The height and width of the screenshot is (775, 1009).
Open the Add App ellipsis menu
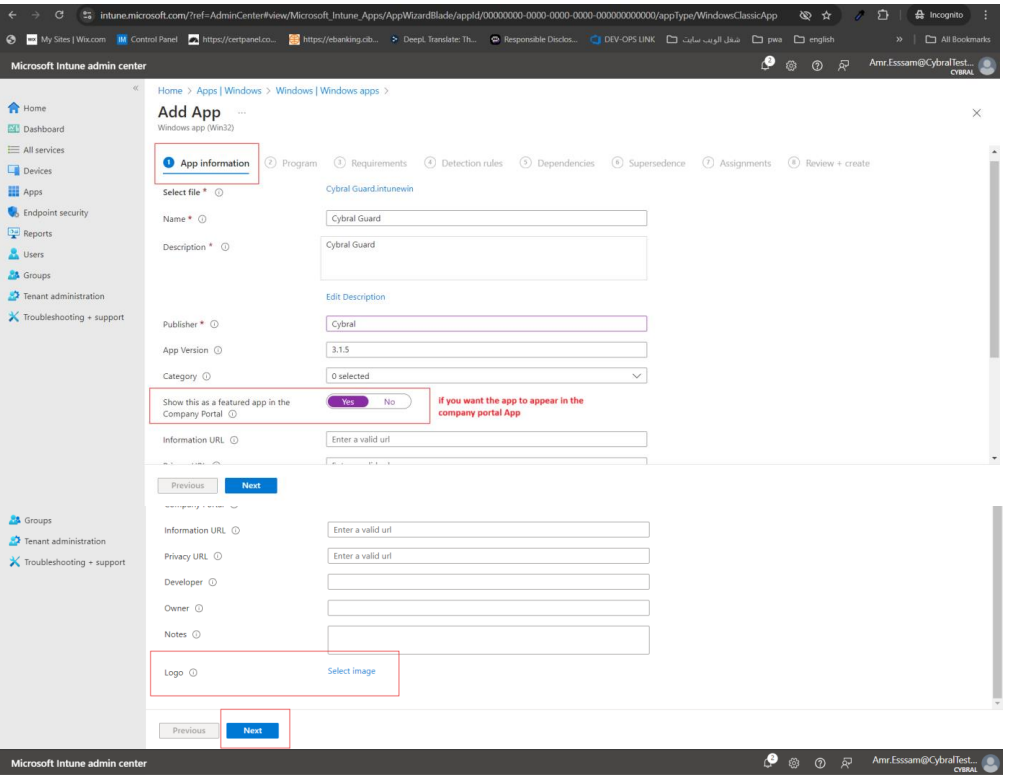240,111
